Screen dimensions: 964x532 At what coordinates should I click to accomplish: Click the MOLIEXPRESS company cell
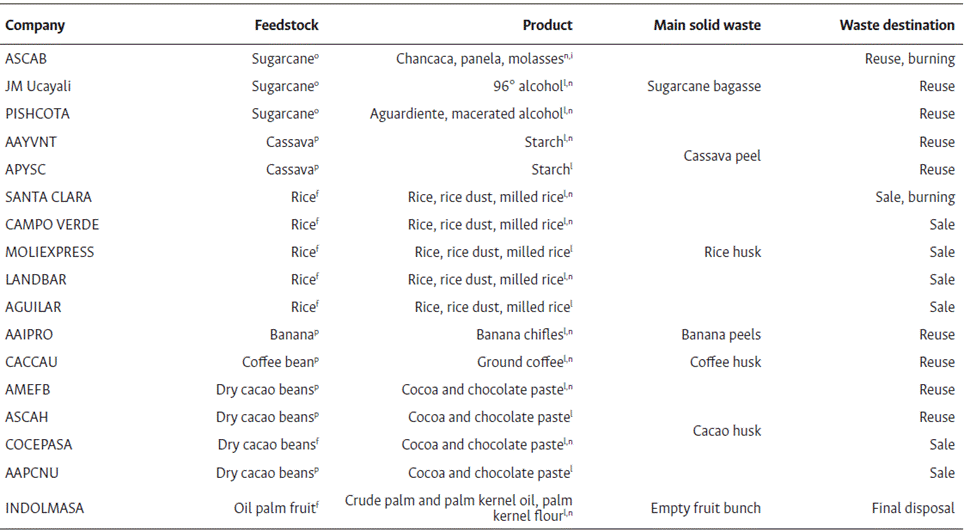click(x=50, y=252)
